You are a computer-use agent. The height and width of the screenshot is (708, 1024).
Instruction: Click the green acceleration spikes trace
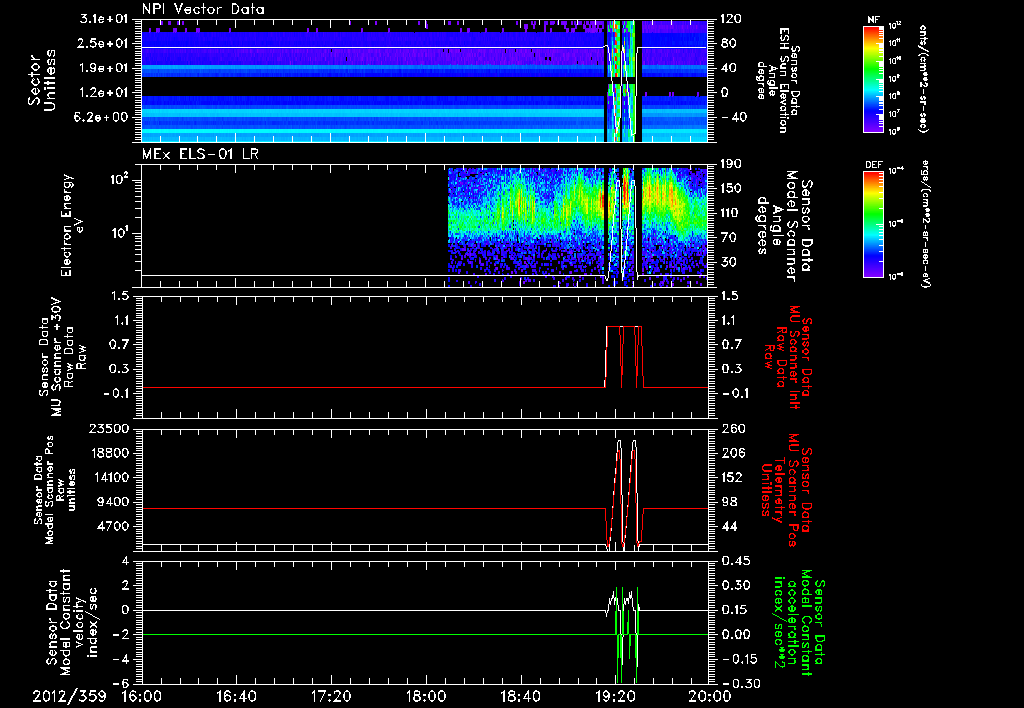point(626,634)
